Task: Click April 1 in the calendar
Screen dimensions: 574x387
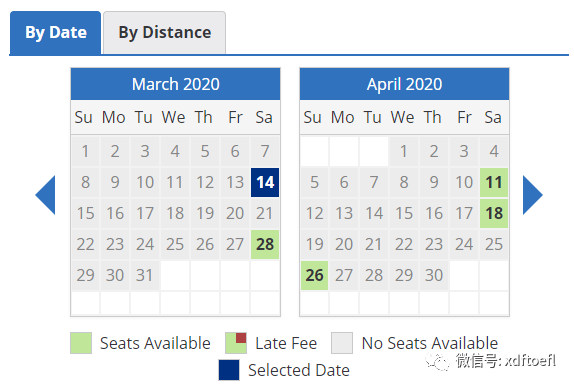Action: tap(404, 151)
